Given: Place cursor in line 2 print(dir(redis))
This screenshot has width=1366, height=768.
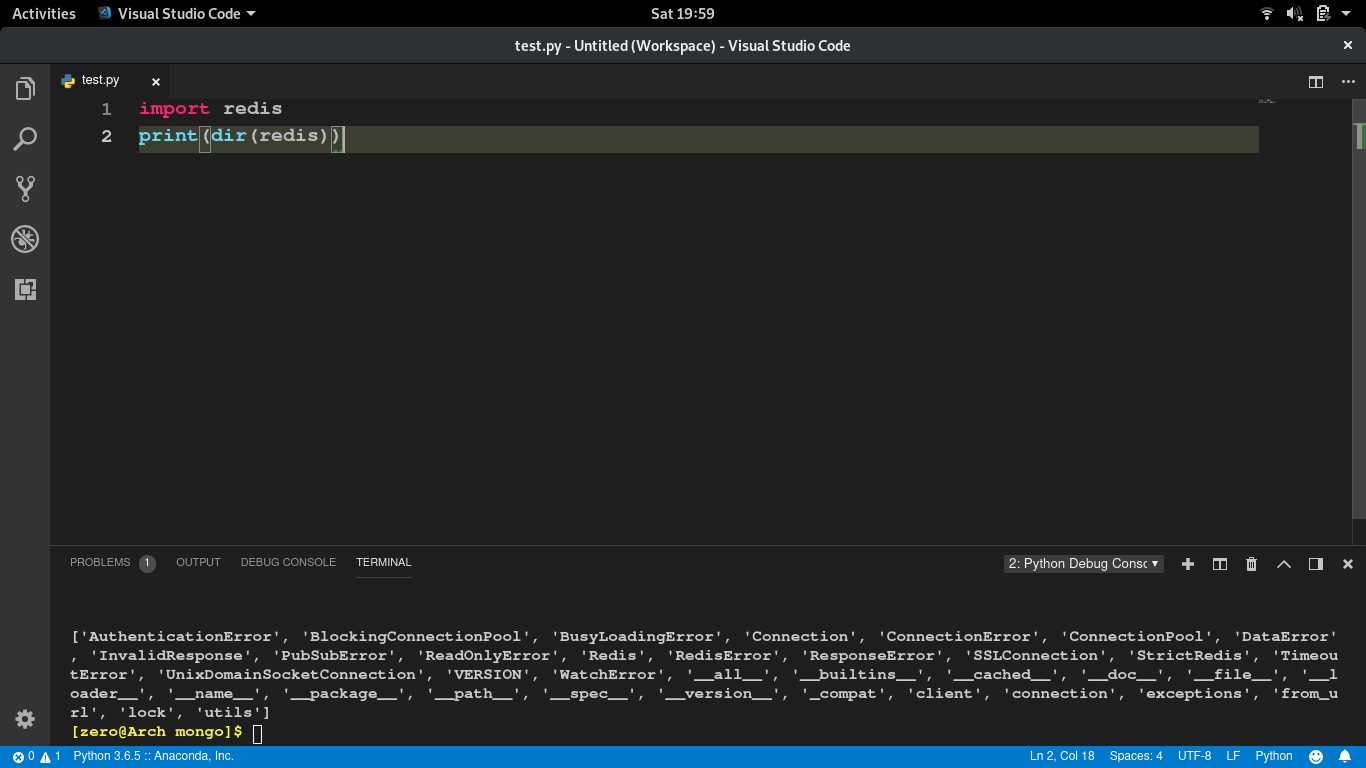Looking at the screenshot, I should (x=241, y=135).
